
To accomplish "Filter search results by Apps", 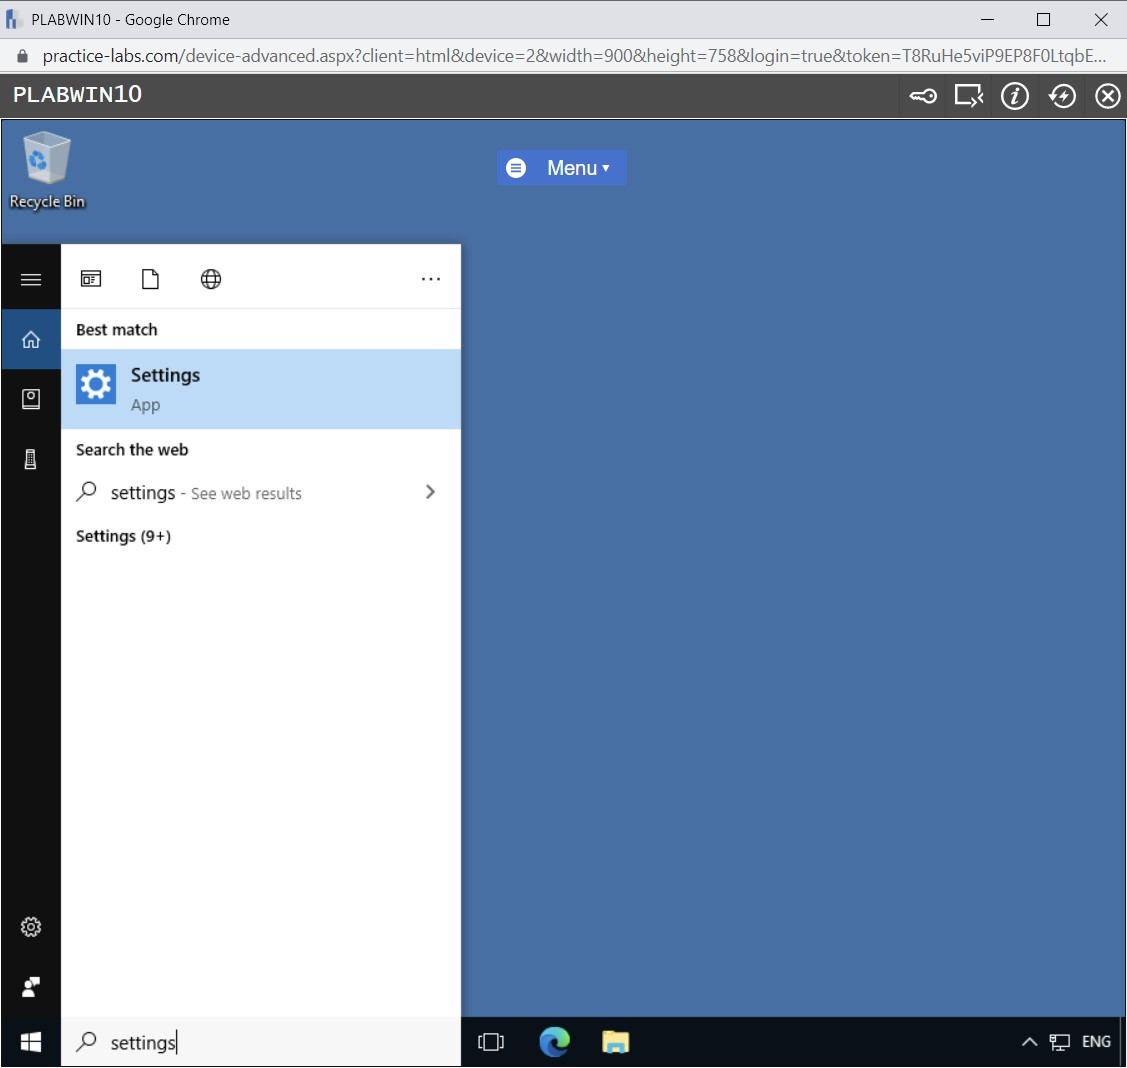I will (x=91, y=279).
